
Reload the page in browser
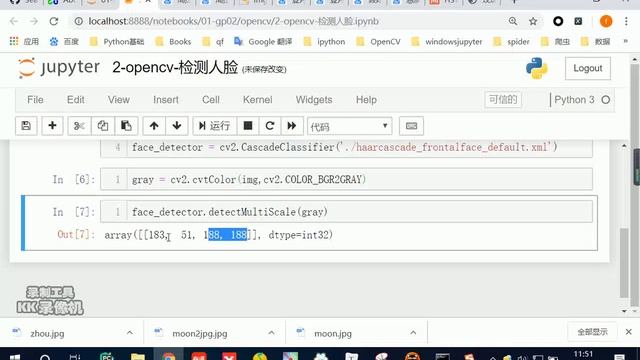(x=54, y=21)
